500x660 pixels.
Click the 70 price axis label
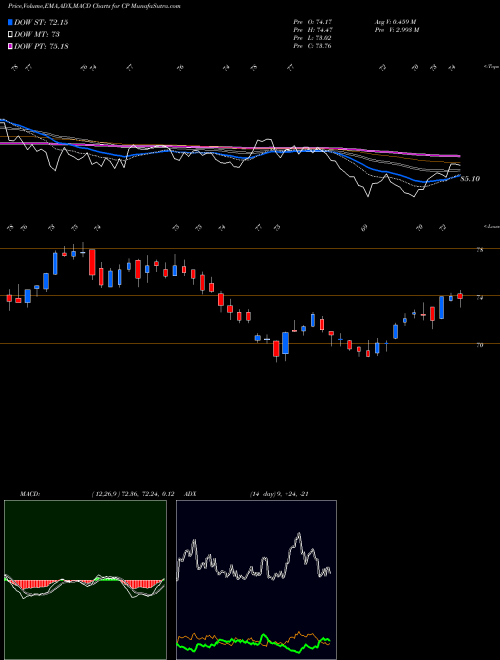[x=479, y=345]
